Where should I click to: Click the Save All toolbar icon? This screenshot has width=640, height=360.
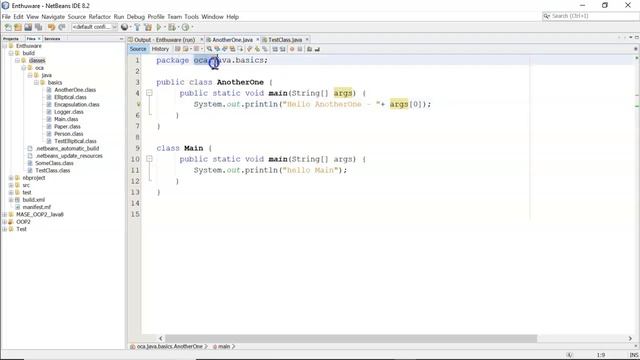coord(39,27)
